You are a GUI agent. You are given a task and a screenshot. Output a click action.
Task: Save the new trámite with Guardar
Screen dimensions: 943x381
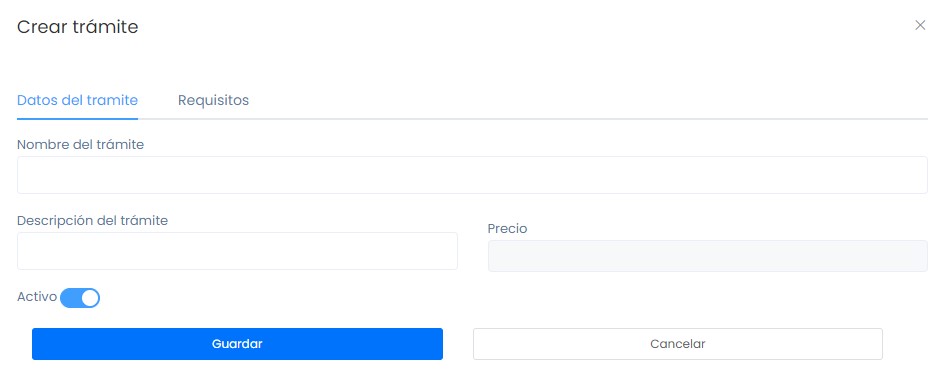pyautogui.click(x=238, y=344)
